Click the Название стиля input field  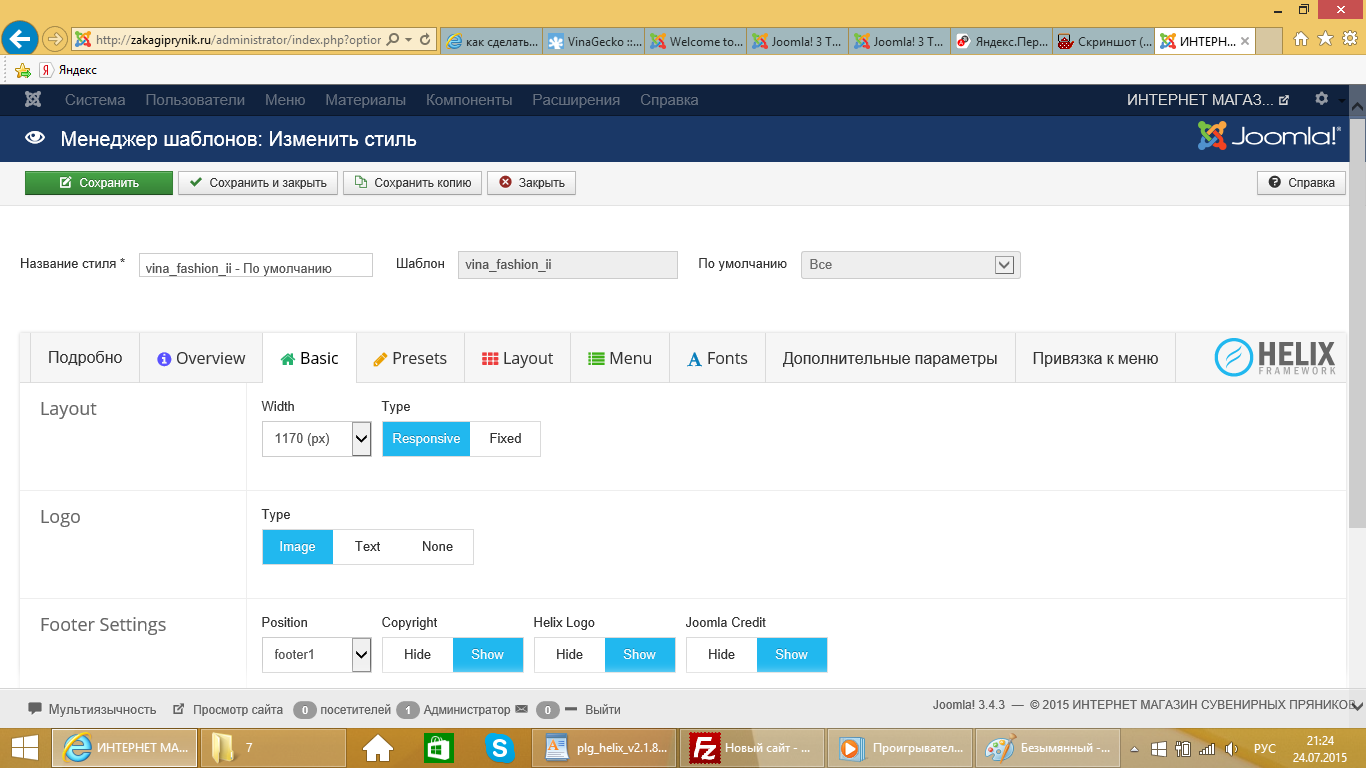(255, 265)
